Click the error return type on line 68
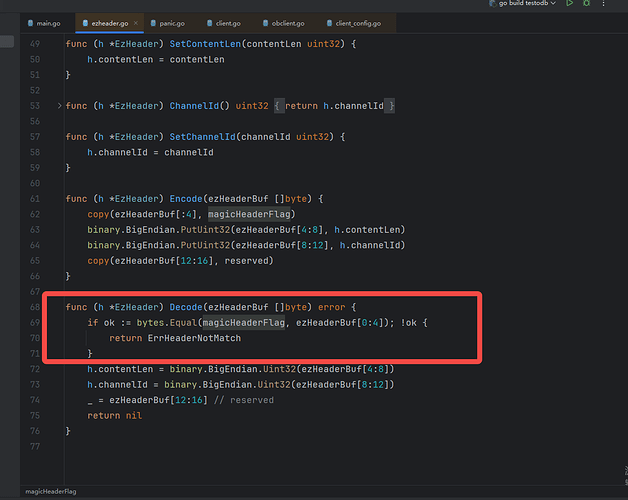This screenshot has width=628, height=500. (332, 307)
